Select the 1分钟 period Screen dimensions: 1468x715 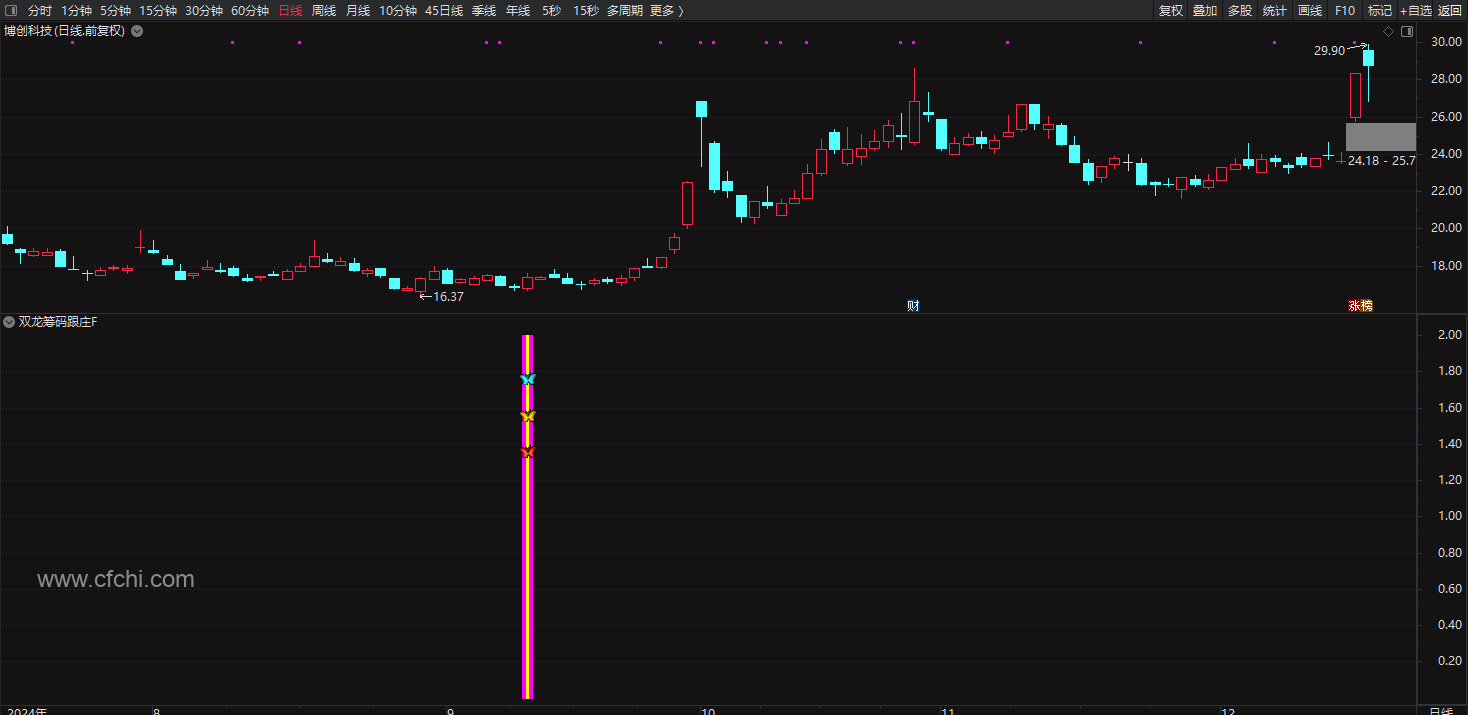pos(76,11)
